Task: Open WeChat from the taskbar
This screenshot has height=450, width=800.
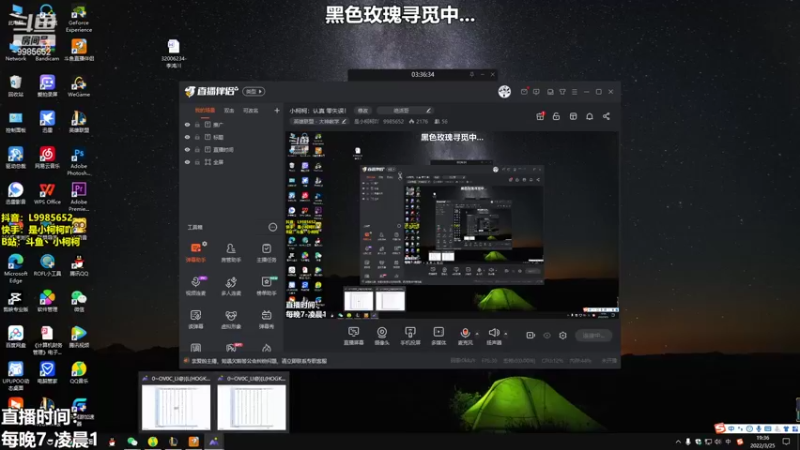Action: click(x=132, y=441)
